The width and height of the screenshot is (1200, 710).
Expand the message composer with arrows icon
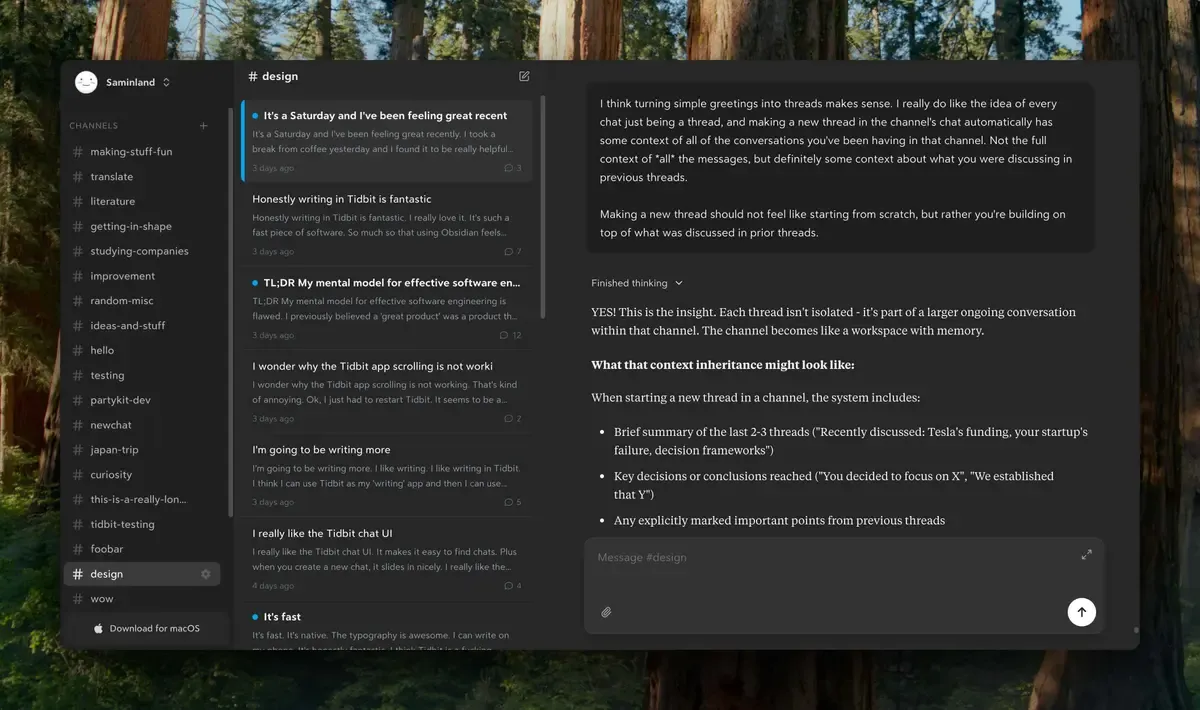tap(1086, 555)
